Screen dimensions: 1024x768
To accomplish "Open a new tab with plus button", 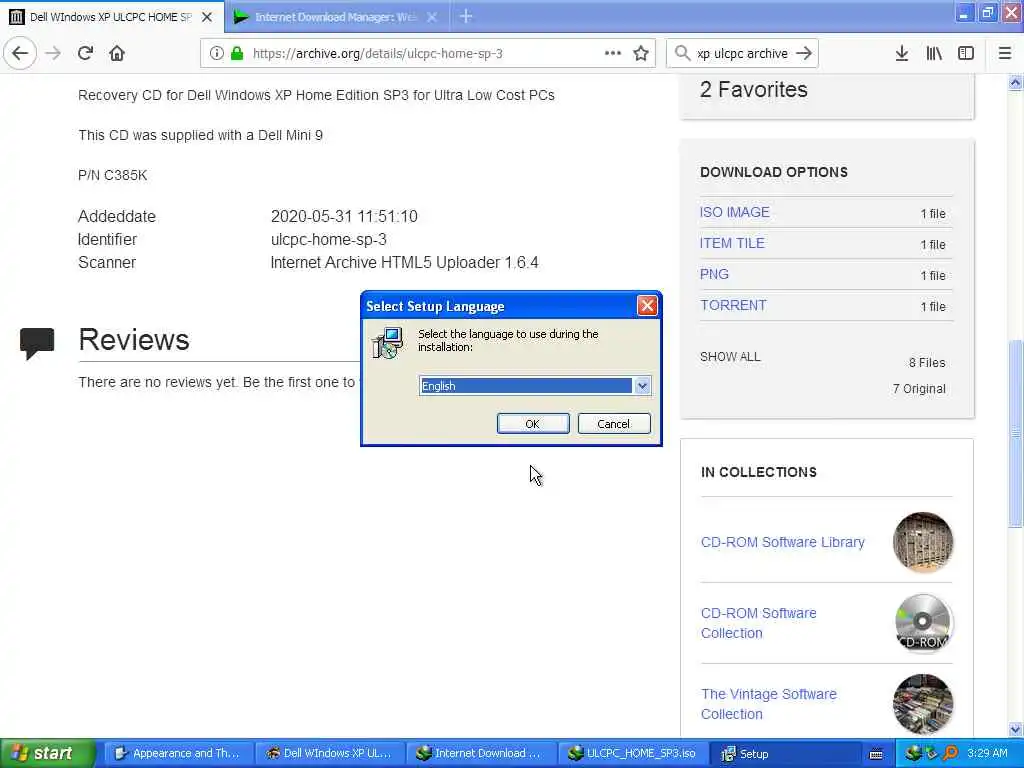I will tap(466, 16).
